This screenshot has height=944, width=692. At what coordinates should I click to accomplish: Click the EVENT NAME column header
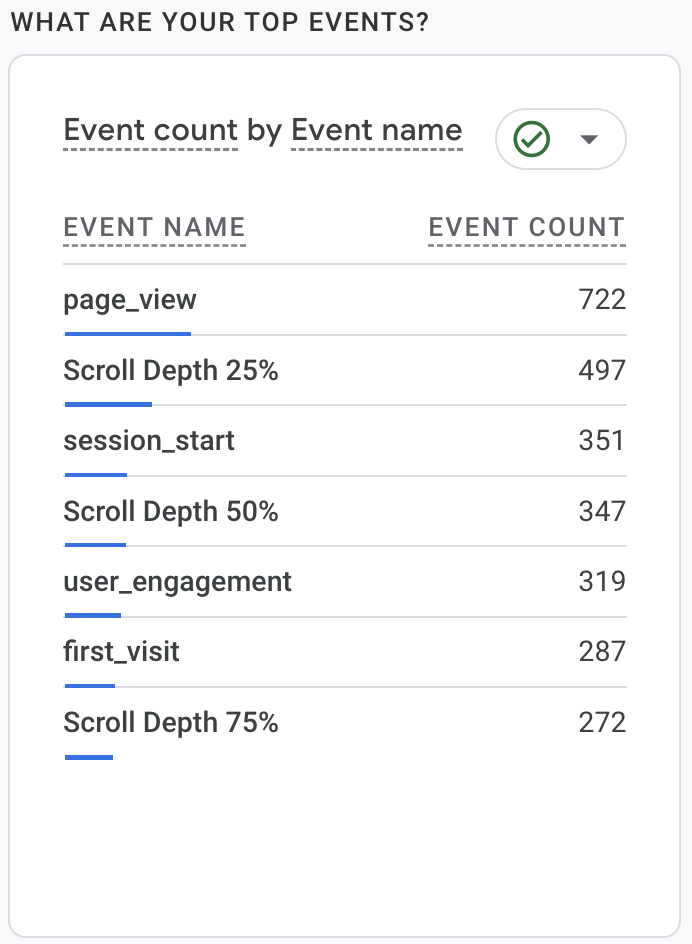(154, 227)
